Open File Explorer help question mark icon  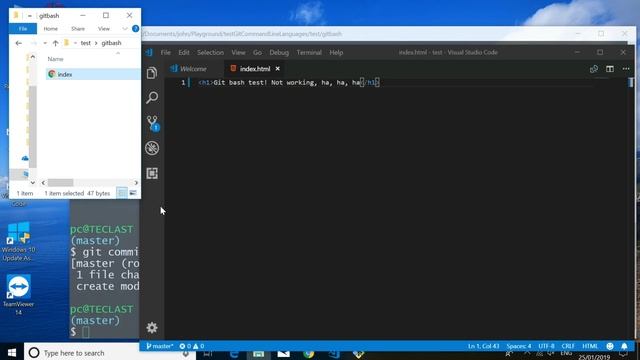coord(136,29)
